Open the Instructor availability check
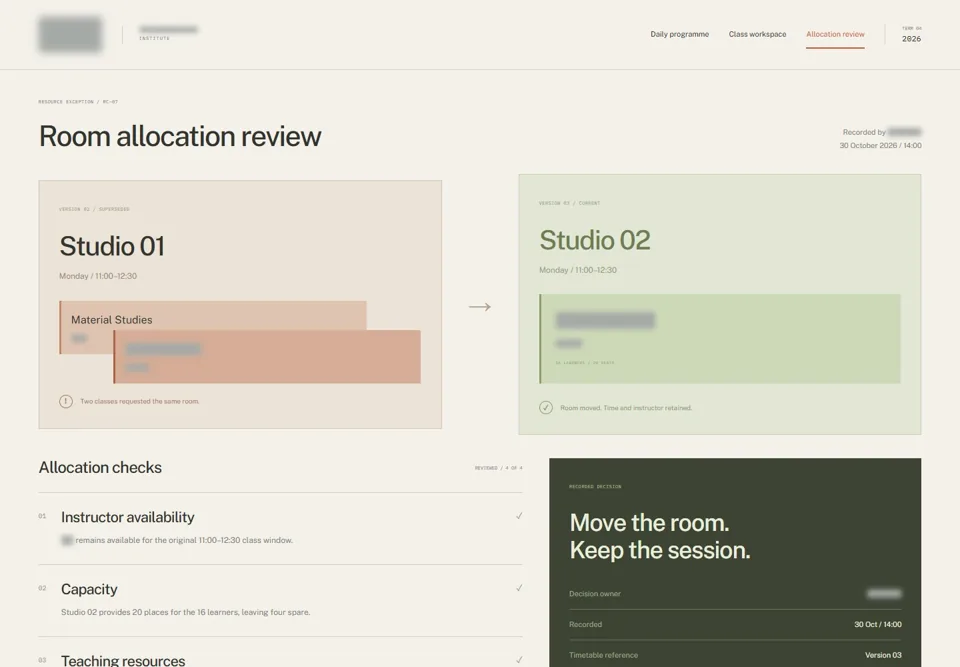The image size is (960, 667). click(127, 518)
